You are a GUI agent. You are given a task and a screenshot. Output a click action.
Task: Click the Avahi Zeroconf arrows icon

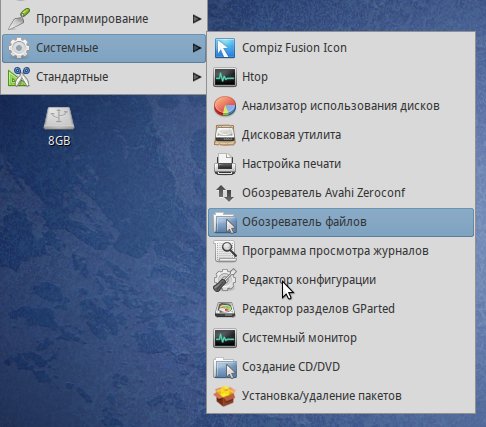(x=225, y=193)
